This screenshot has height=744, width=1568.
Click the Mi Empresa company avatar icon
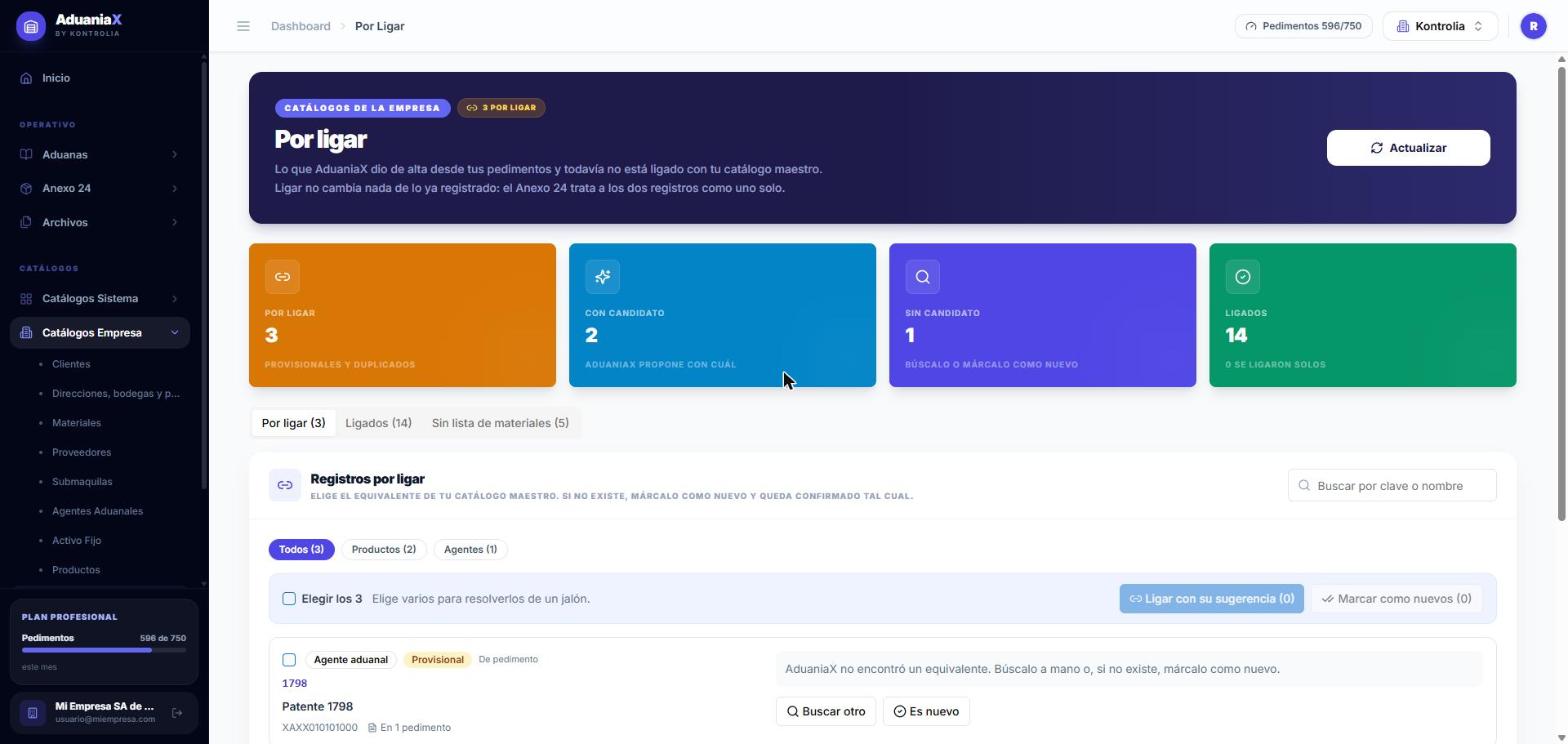32,713
